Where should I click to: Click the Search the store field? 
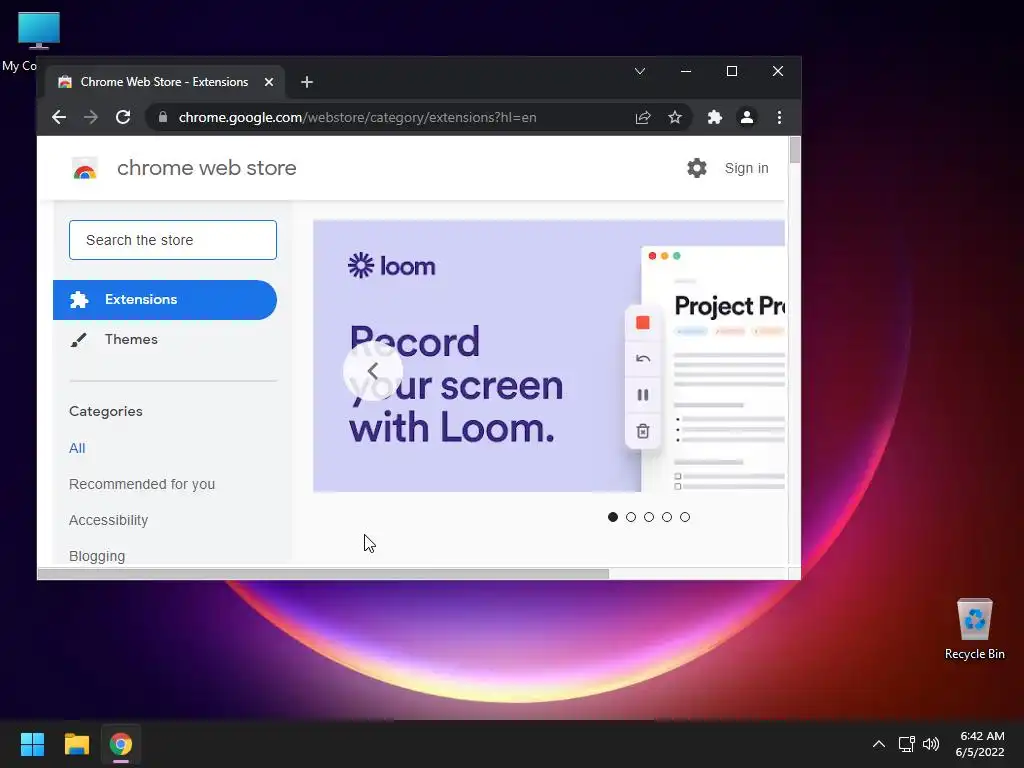(173, 240)
